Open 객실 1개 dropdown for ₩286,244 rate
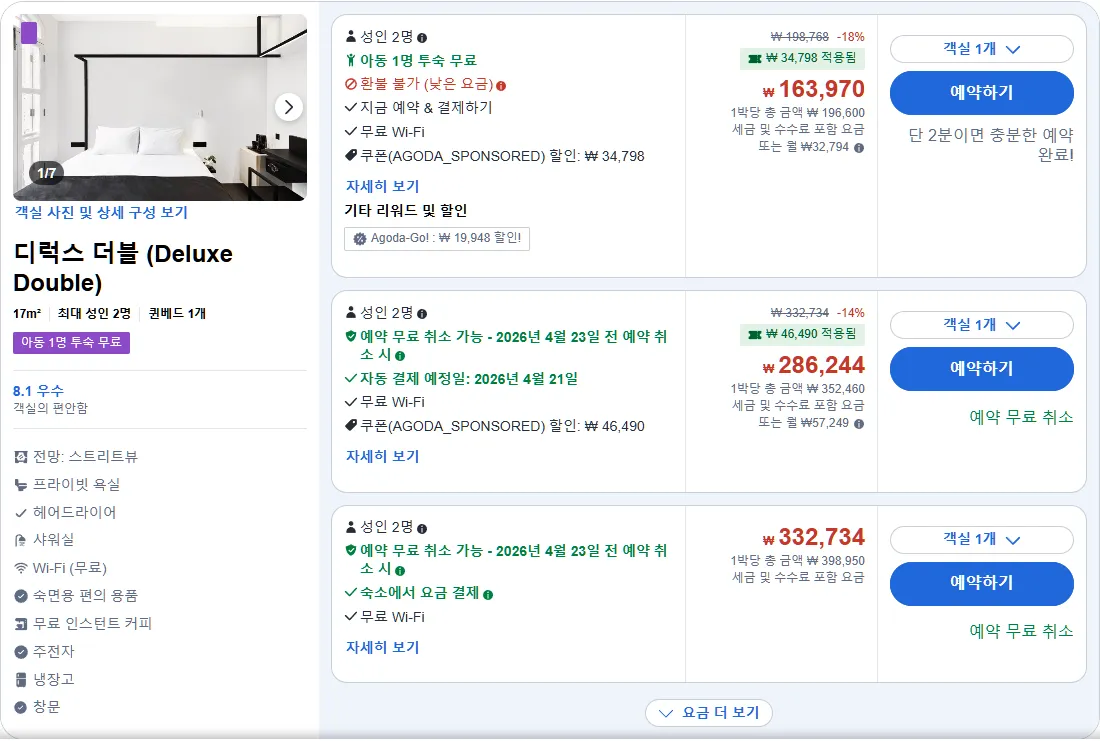Image resolution: width=1100 pixels, height=741 pixels. click(981, 325)
